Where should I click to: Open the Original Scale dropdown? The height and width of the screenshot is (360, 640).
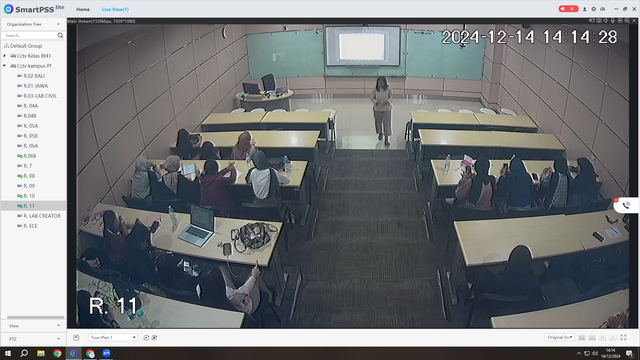pyautogui.click(x=559, y=337)
